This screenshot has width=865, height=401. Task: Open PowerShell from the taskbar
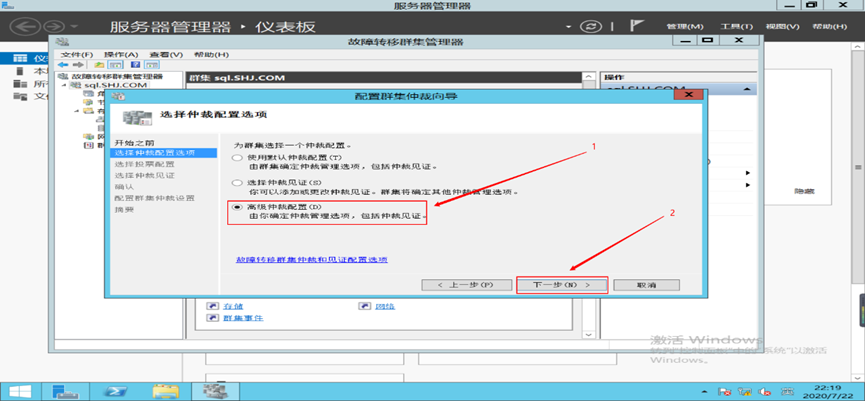click(x=117, y=391)
